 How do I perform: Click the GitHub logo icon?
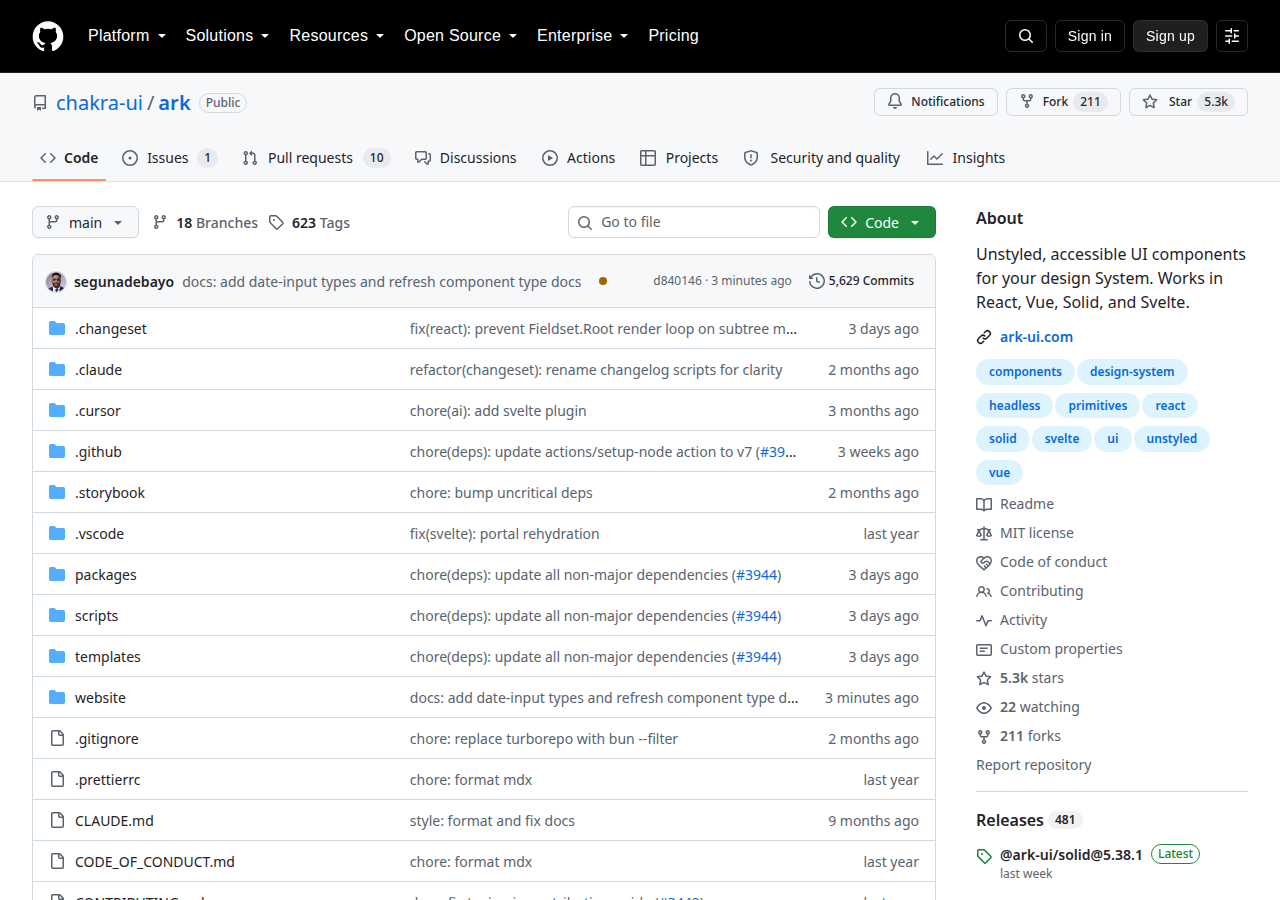(48, 36)
